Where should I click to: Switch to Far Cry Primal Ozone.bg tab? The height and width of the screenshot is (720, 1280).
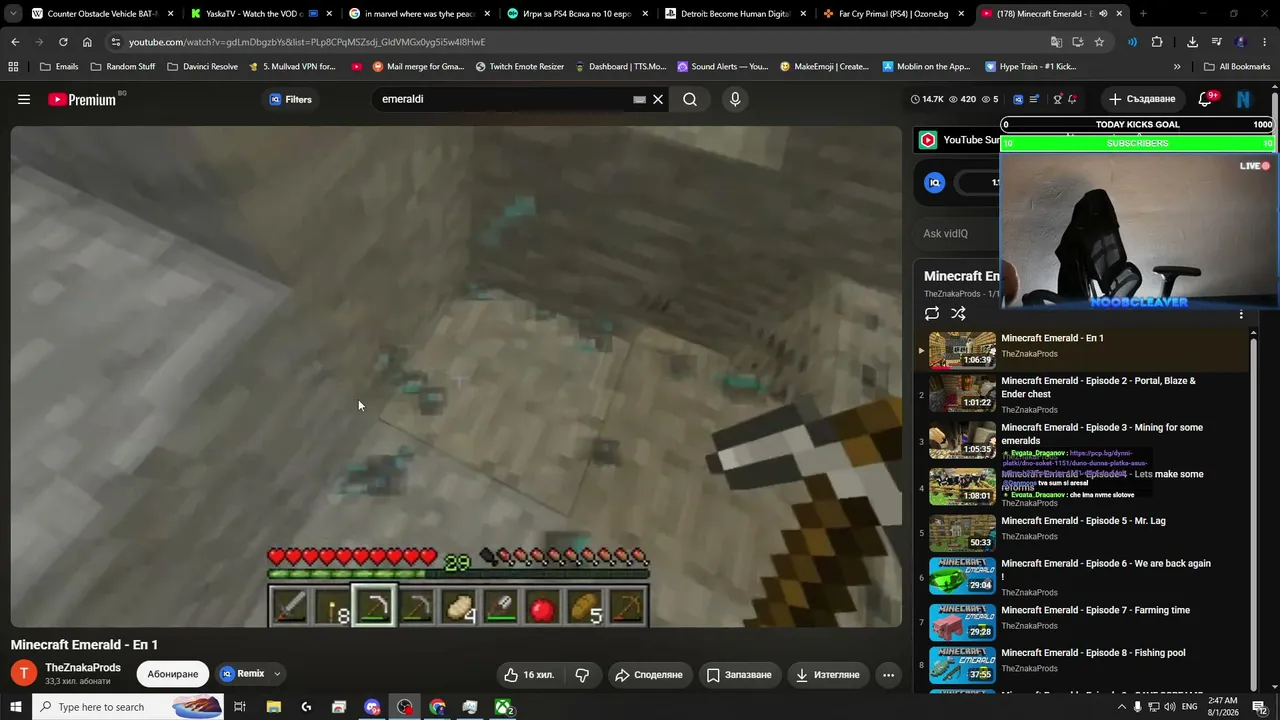893,14
